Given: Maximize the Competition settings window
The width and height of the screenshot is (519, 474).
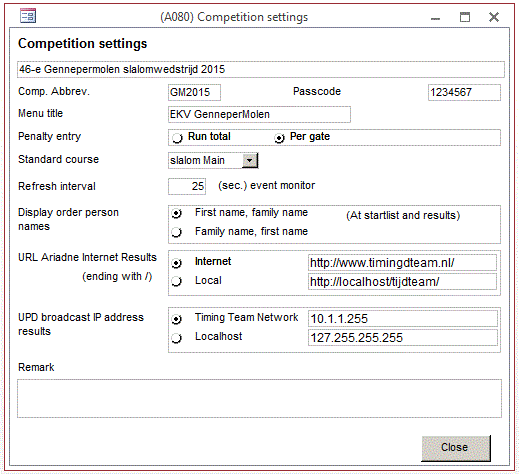Looking at the screenshot, I should point(465,17).
